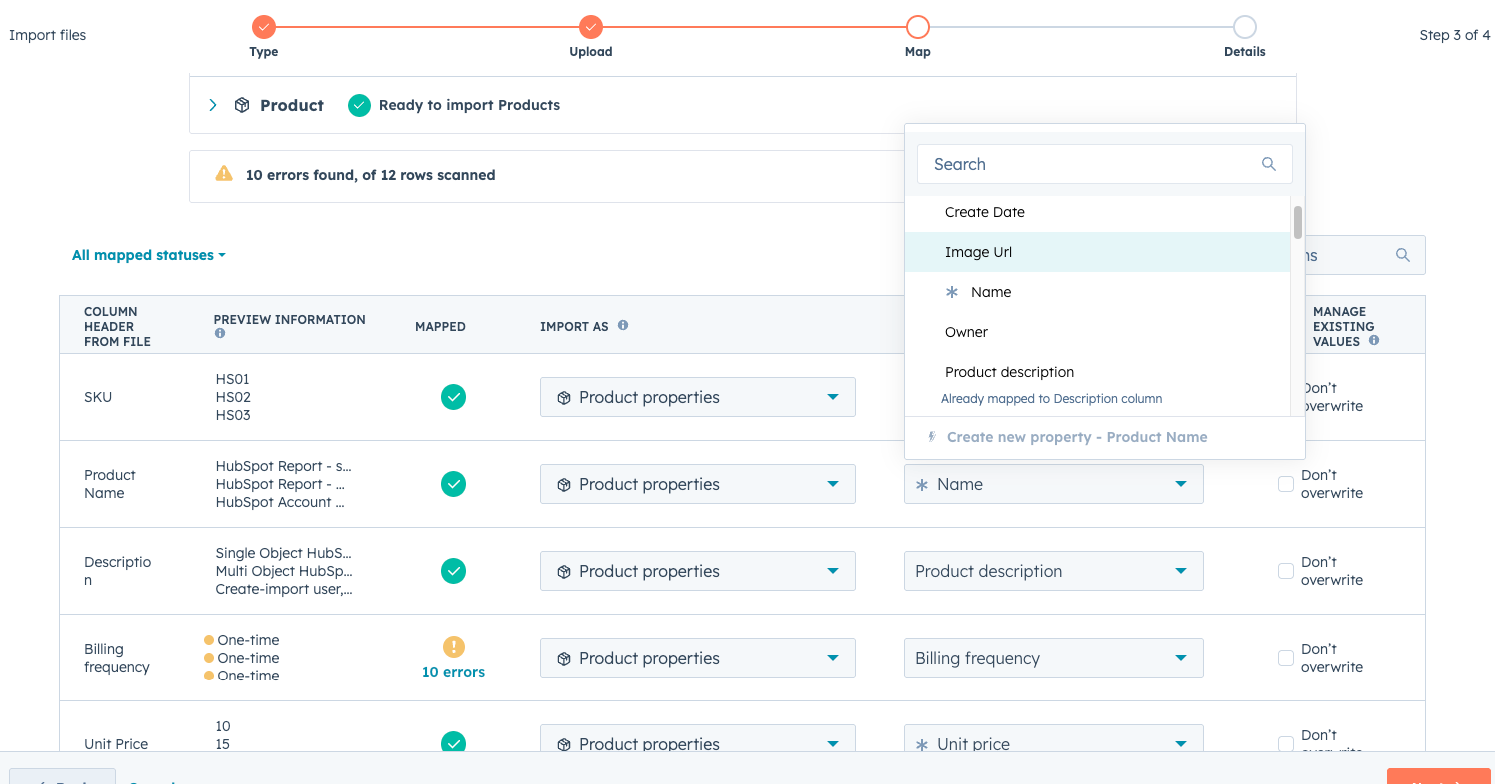Select Image Url from property list
Viewport: 1495px width, 784px height.
pos(978,252)
